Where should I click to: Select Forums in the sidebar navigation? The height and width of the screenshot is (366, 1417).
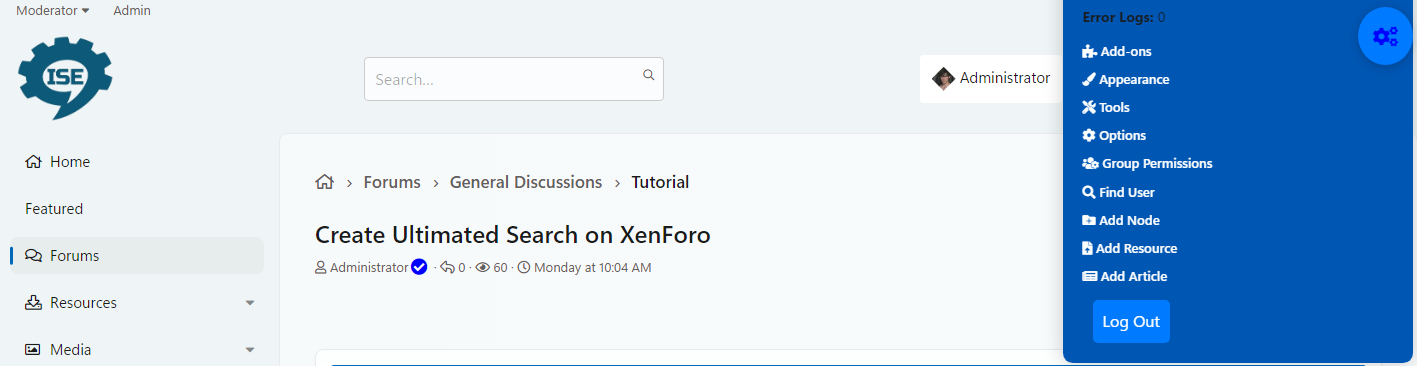pos(137,256)
